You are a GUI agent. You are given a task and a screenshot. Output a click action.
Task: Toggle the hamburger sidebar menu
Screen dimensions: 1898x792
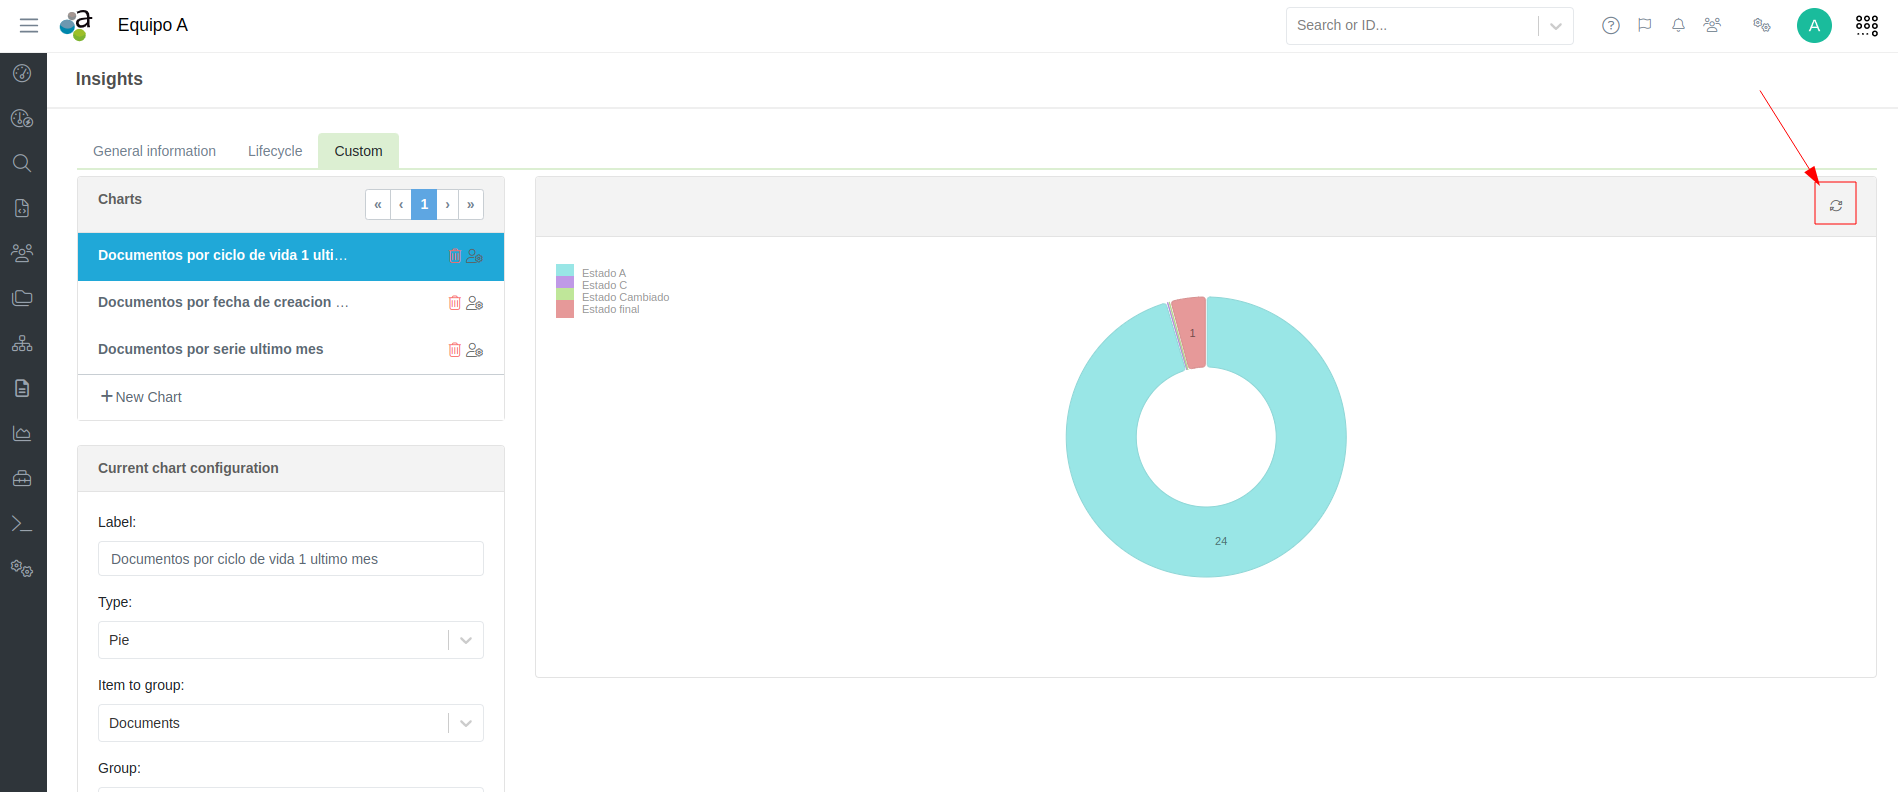pos(29,26)
